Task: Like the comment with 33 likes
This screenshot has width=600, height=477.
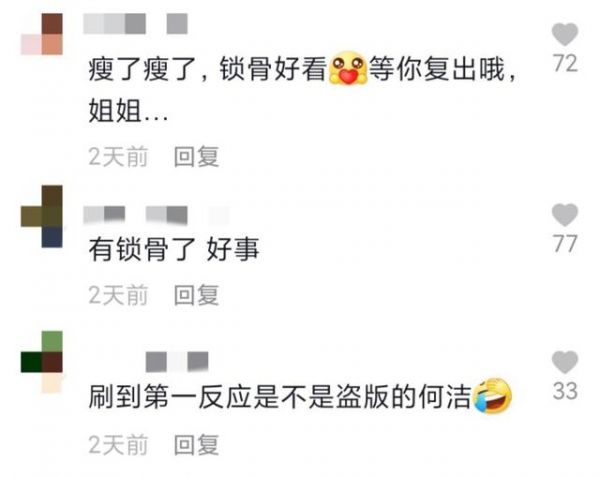Action: pos(565,362)
